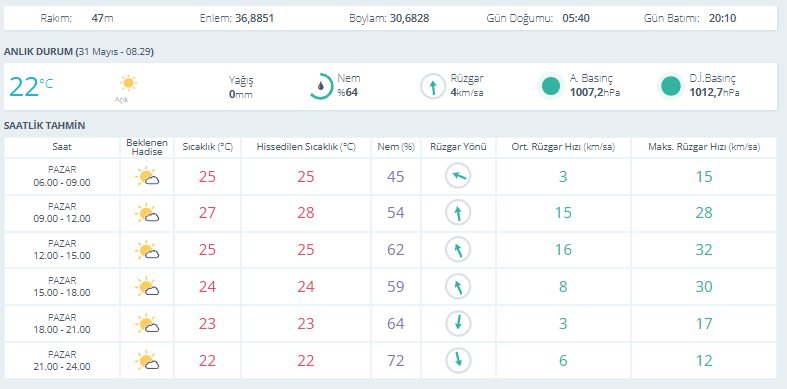Click humidity value 59 in the table
The width and height of the screenshot is (787, 389).
396,287
